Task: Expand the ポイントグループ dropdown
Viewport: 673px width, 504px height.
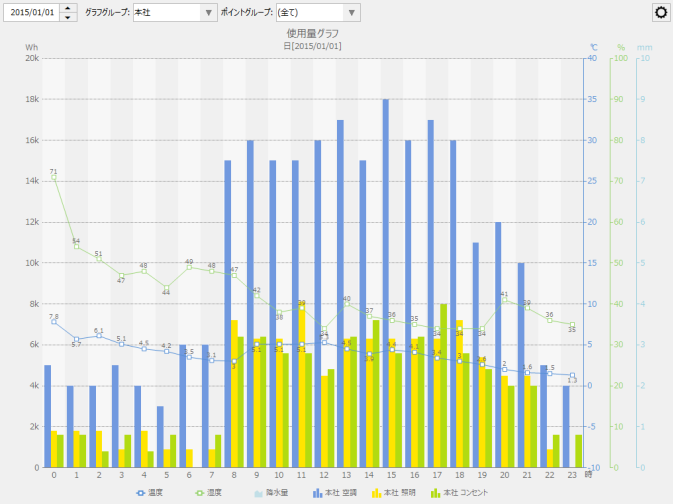Action: tap(350, 13)
